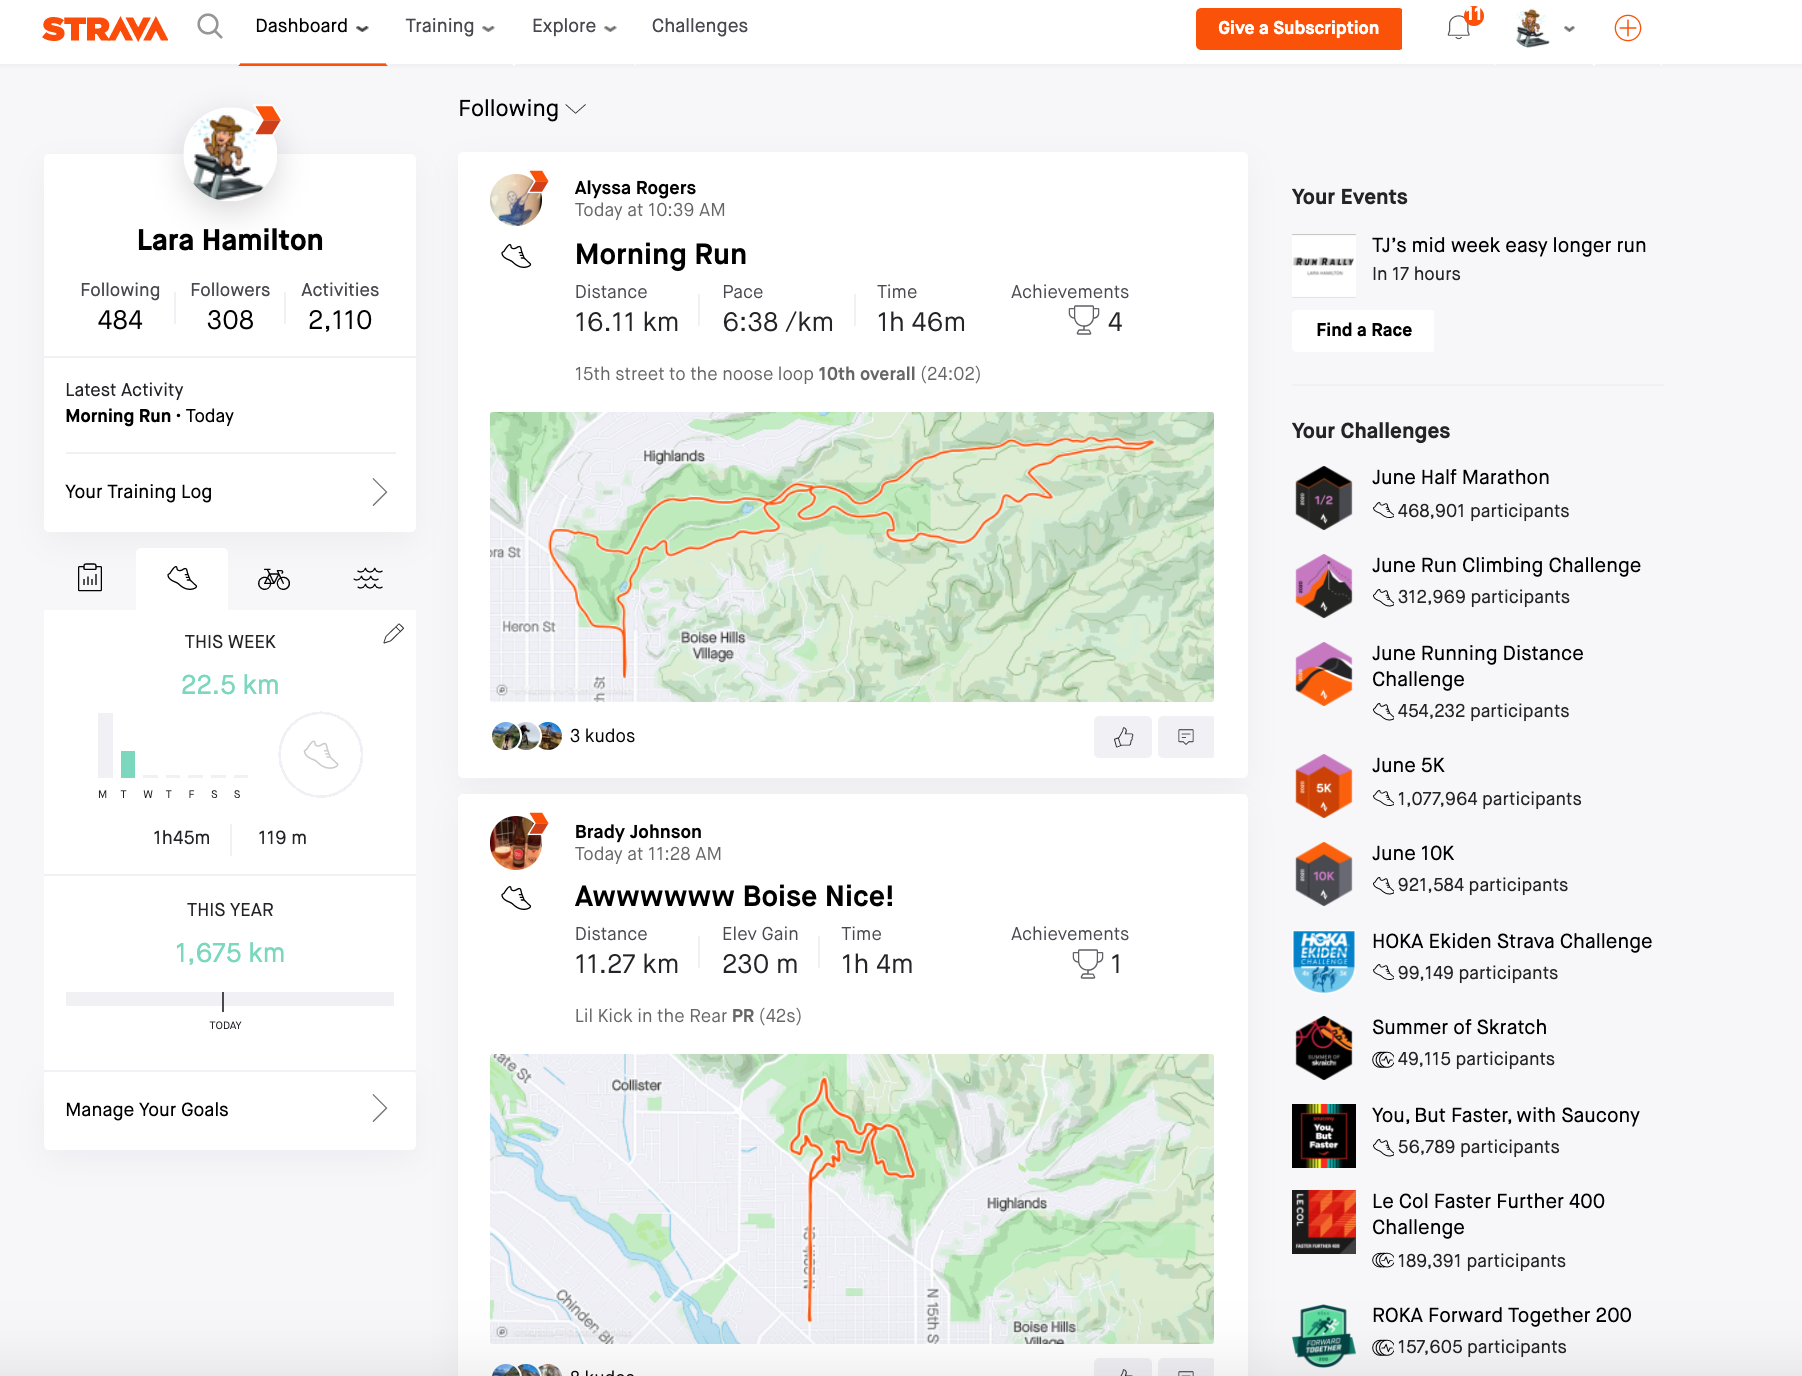This screenshot has height=1376, width=1802.
Task: Click the Strava logo
Action: tap(104, 28)
